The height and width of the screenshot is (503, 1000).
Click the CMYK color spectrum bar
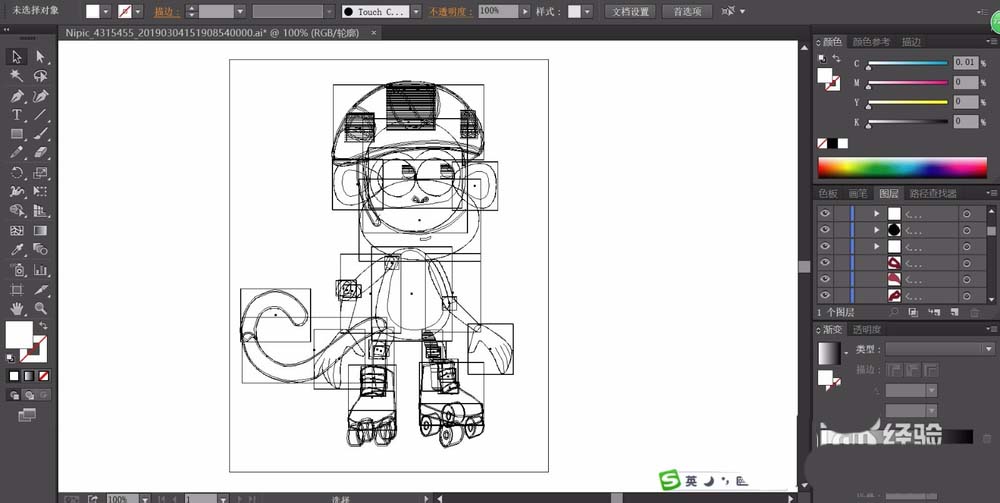coord(902,168)
